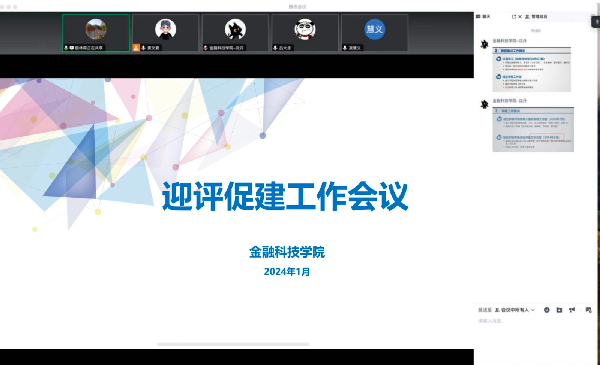
Task: Select the blue 慧义 avatar participant tile
Action: pos(375,33)
